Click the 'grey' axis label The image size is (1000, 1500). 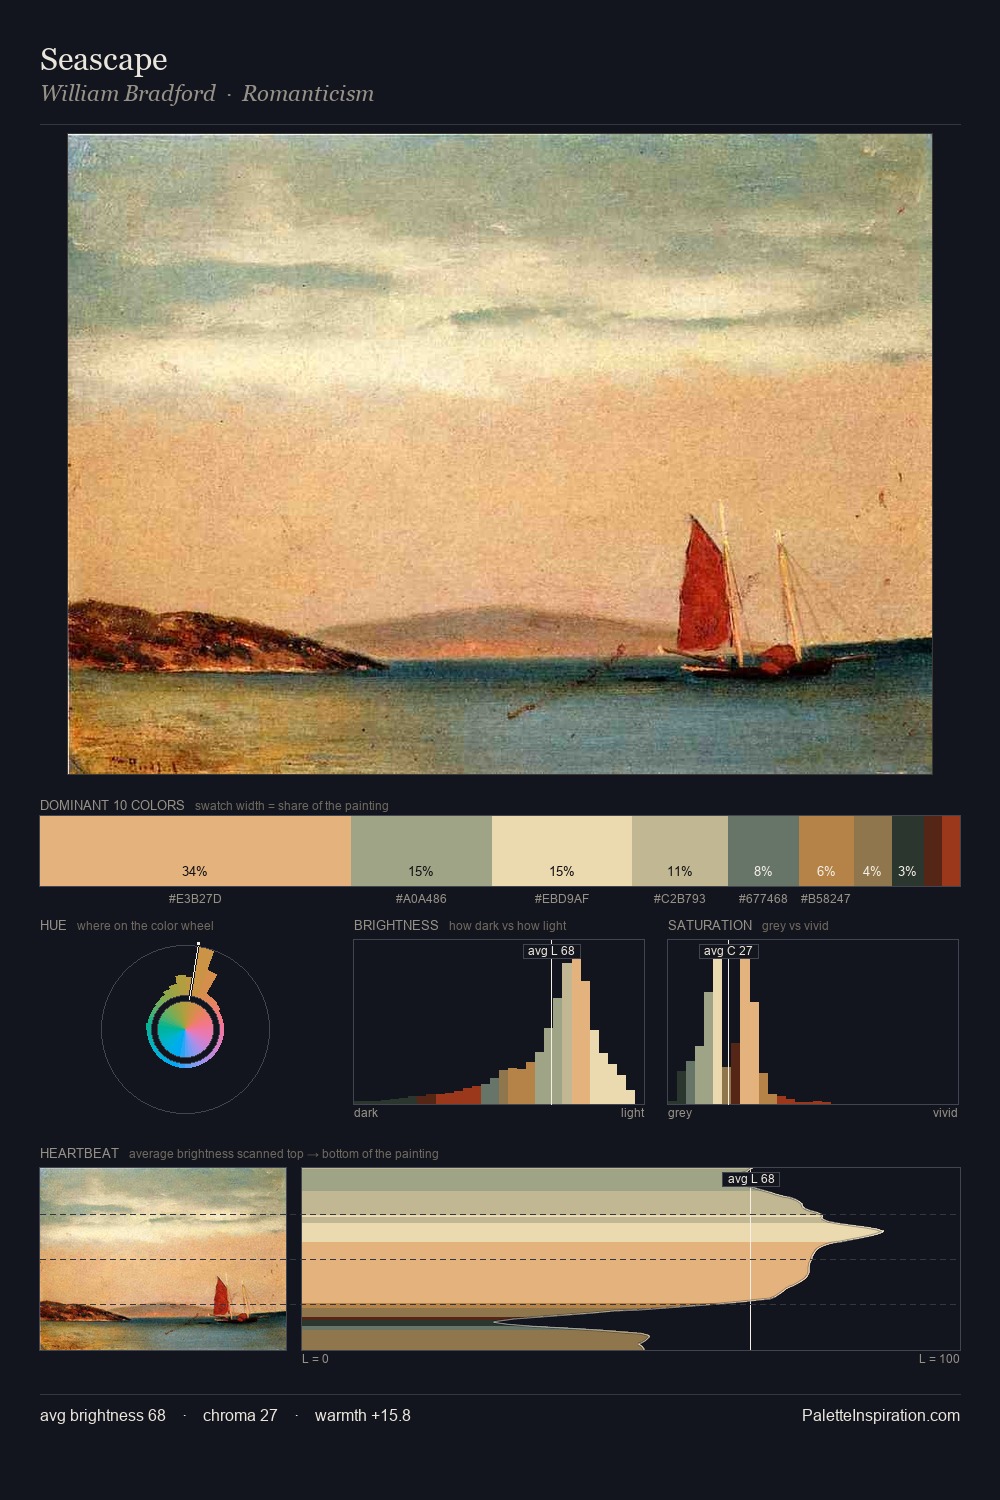(x=680, y=1113)
